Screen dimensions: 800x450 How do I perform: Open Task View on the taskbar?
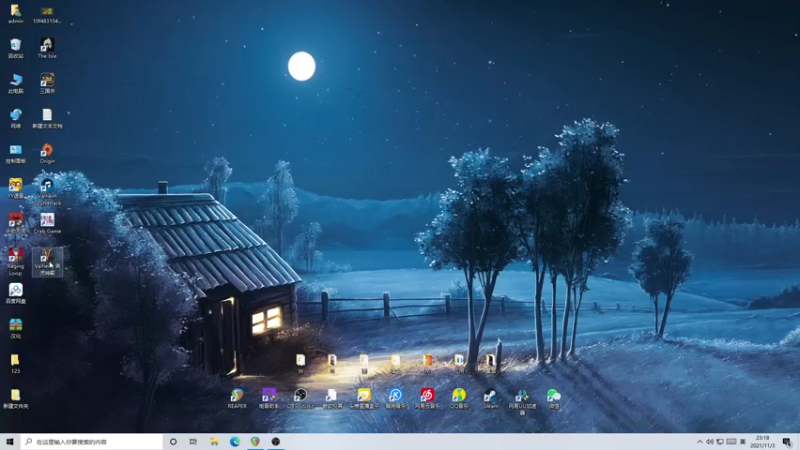coord(193,441)
